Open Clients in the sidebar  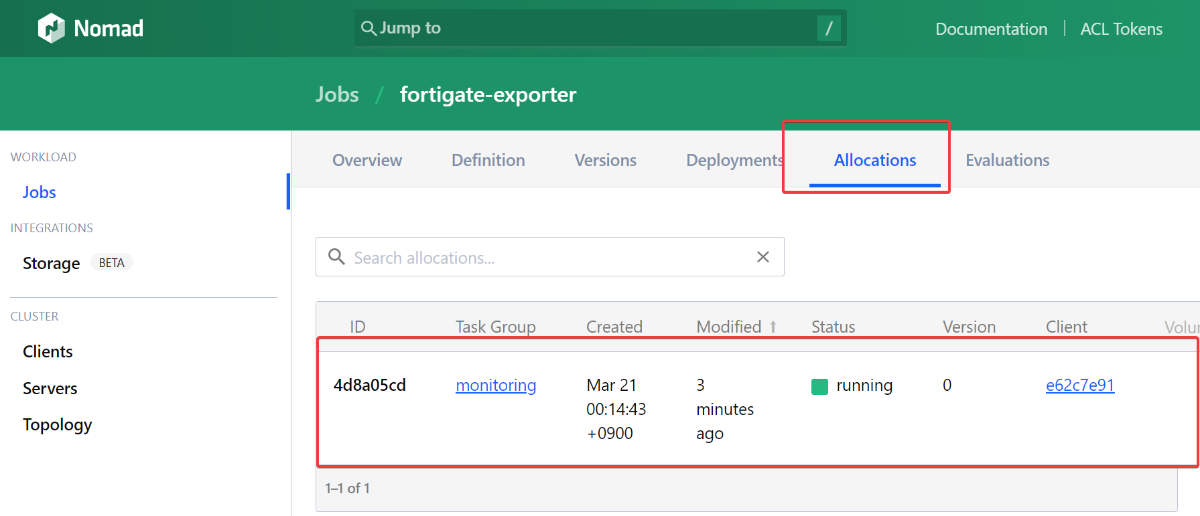click(48, 351)
